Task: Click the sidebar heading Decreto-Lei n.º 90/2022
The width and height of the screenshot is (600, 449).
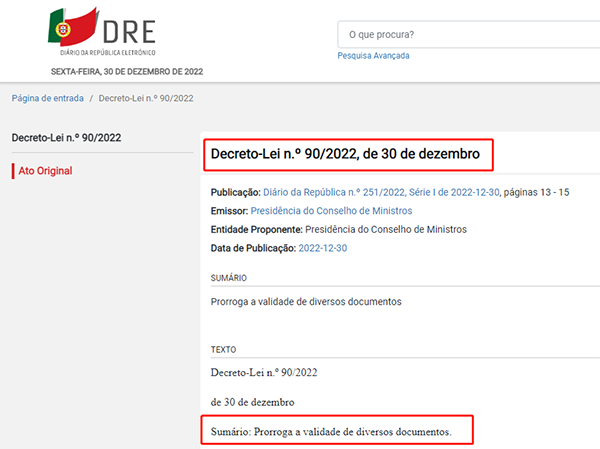Action: (x=66, y=138)
